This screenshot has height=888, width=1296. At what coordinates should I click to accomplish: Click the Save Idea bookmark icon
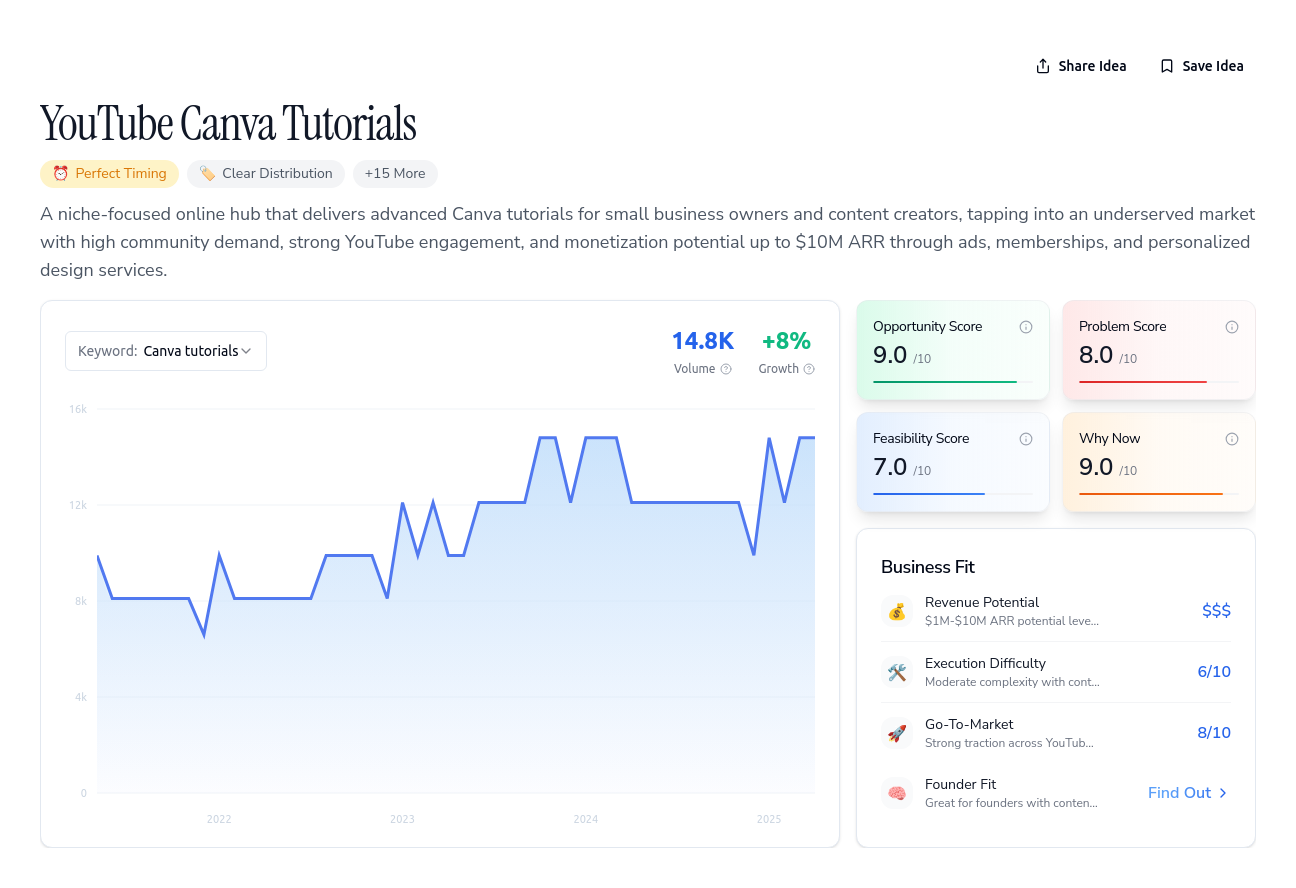tap(1167, 66)
